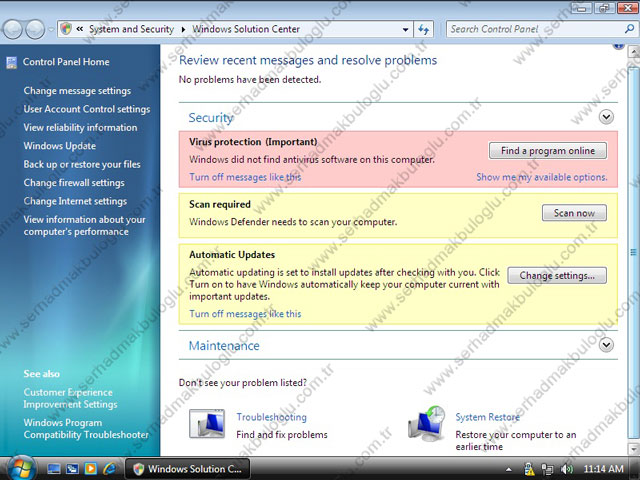Collapse the Security section chevron
Viewport: 640px width, 480px height.
pyautogui.click(x=606, y=117)
